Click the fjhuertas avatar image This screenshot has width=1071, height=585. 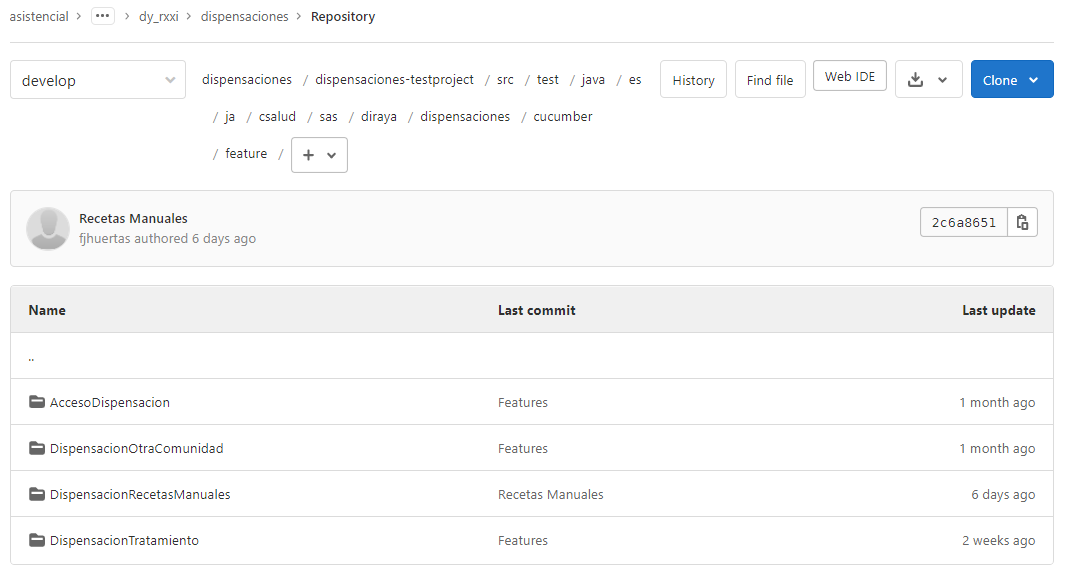click(x=48, y=228)
